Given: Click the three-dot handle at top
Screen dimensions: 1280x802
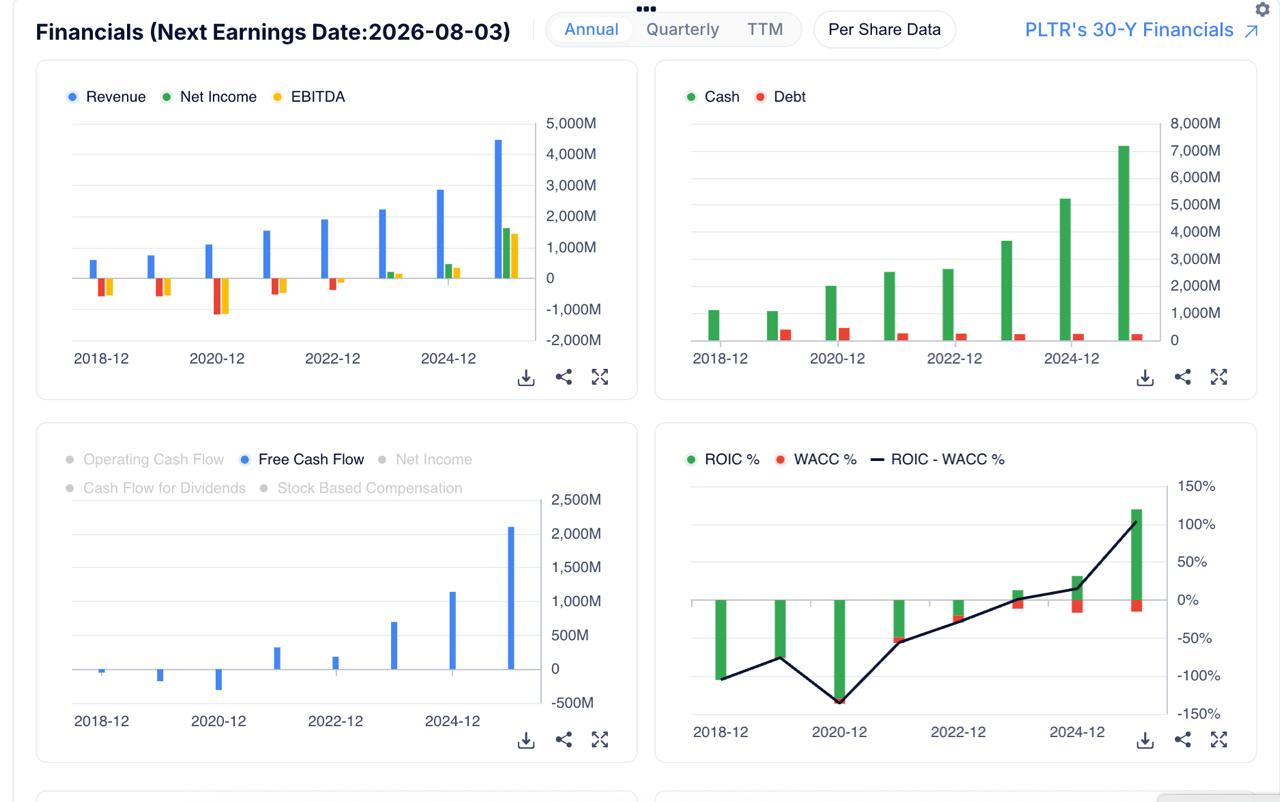Looking at the screenshot, I should pyautogui.click(x=646, y=8).
